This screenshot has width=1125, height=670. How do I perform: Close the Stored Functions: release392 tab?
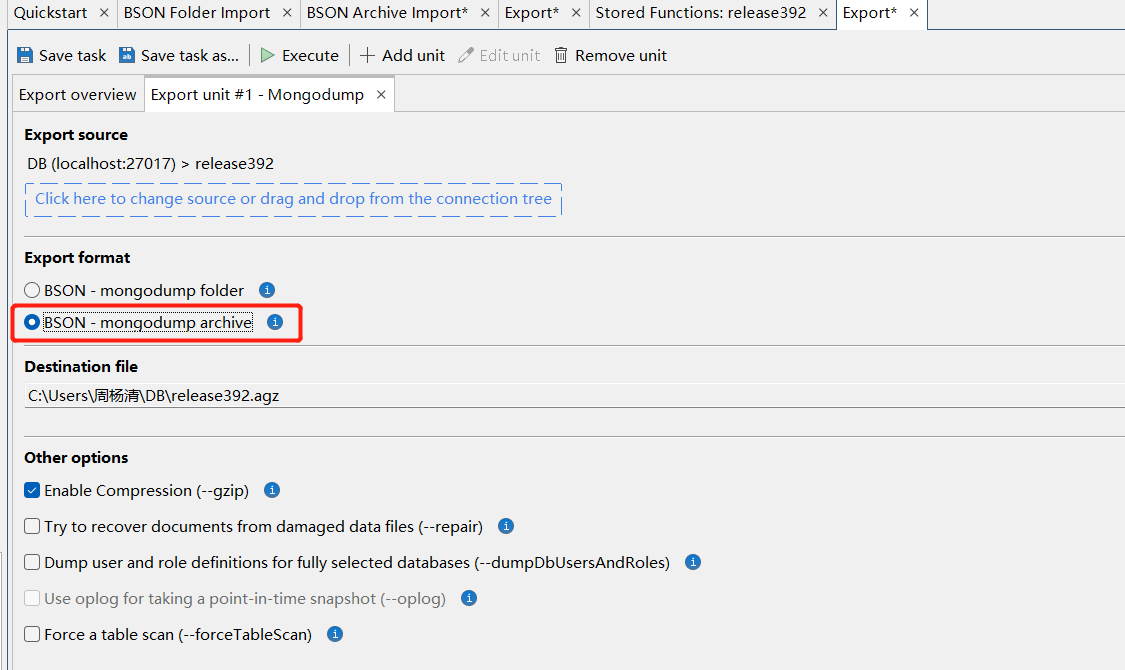(x=823, y=13)
